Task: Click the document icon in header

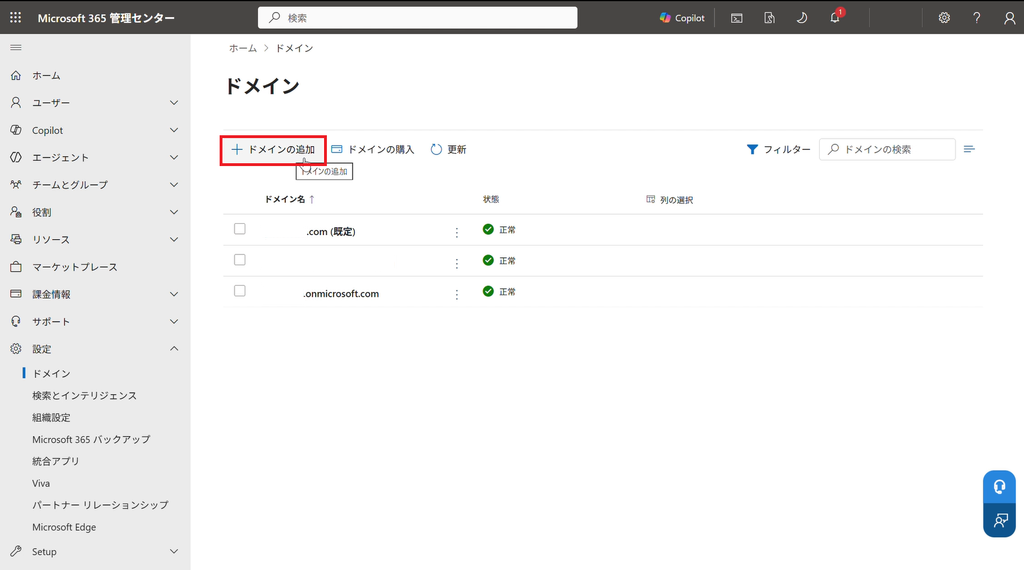Action: click(x=769, y=18)
